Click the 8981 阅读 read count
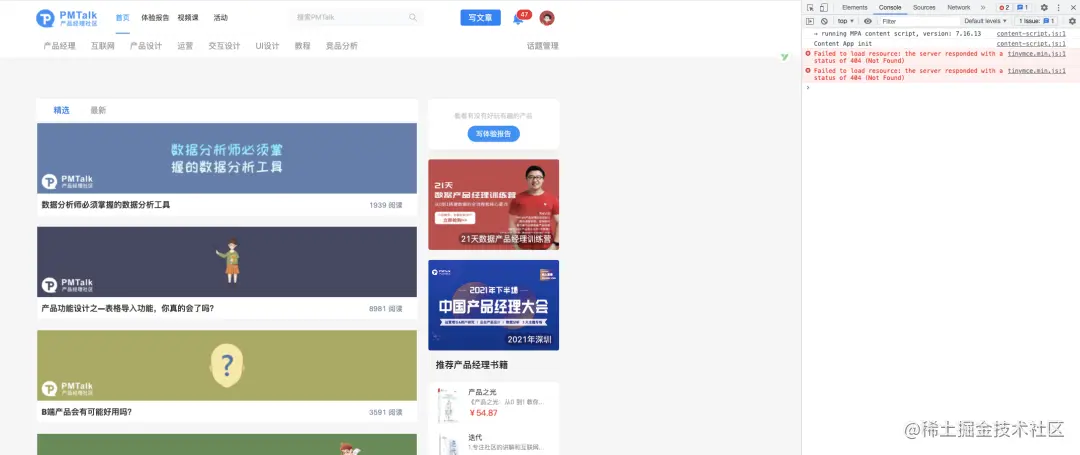 coord(386,308)
